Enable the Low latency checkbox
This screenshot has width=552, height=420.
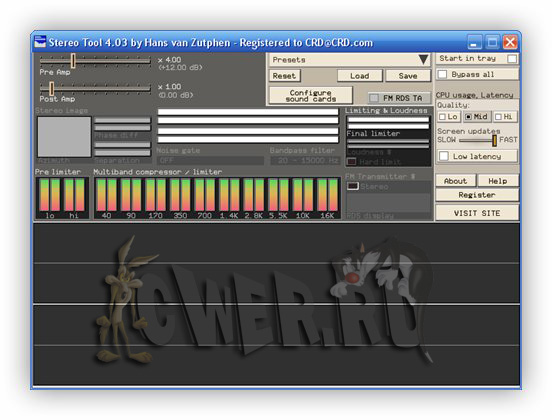point(444,156)
